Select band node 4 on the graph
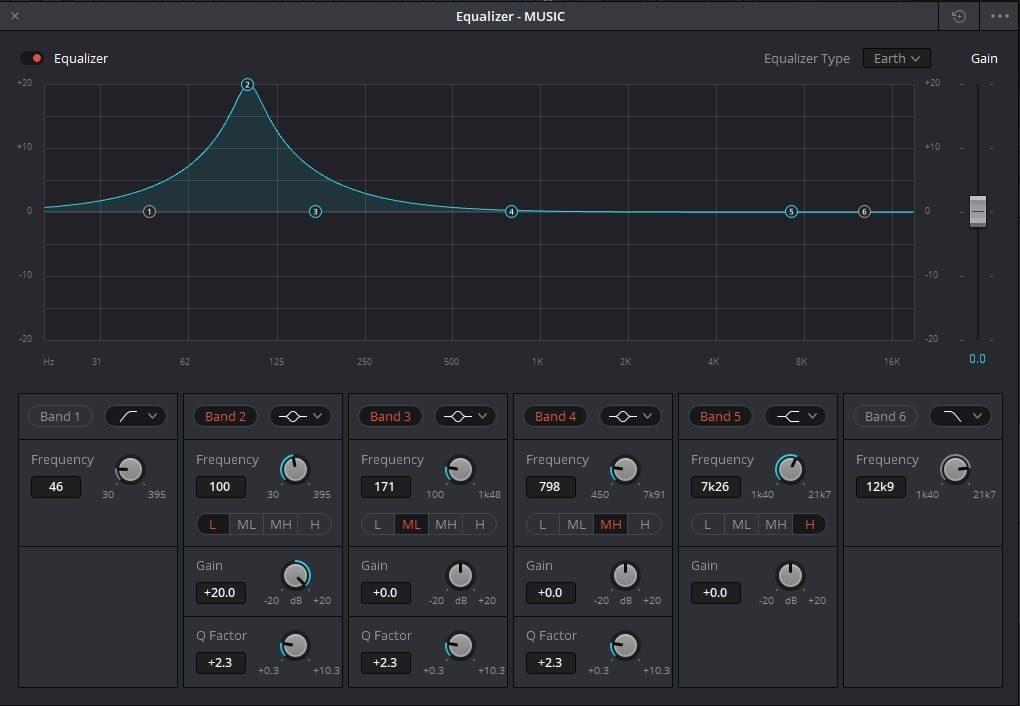1020x706 pixels. click(511, 211)
